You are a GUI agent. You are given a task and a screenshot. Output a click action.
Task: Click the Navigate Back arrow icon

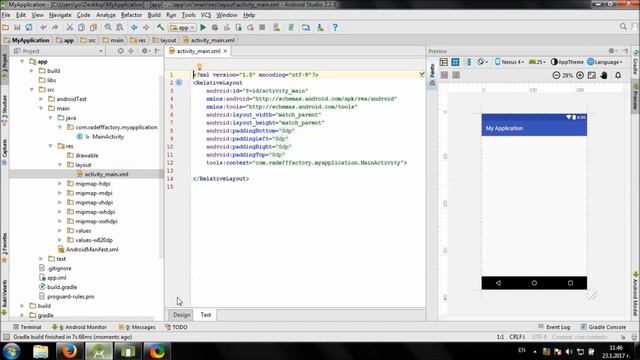tap(134, 27)
